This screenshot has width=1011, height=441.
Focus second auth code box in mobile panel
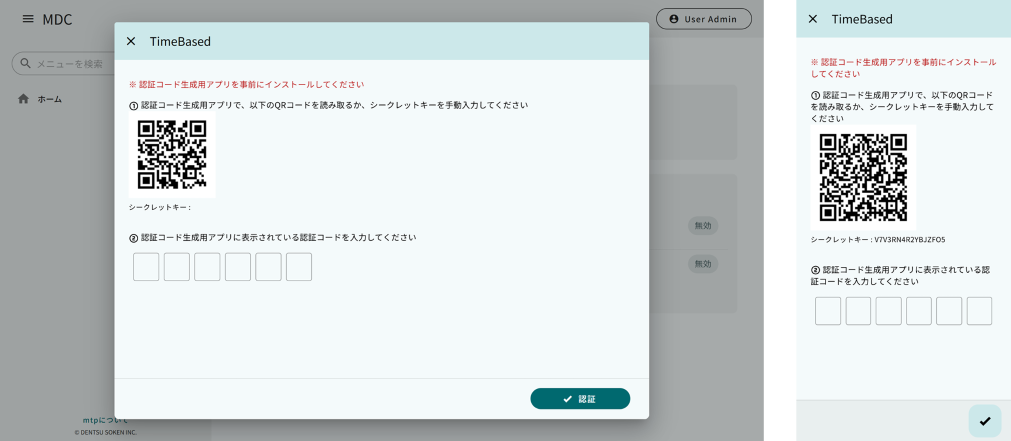(858, 311)
